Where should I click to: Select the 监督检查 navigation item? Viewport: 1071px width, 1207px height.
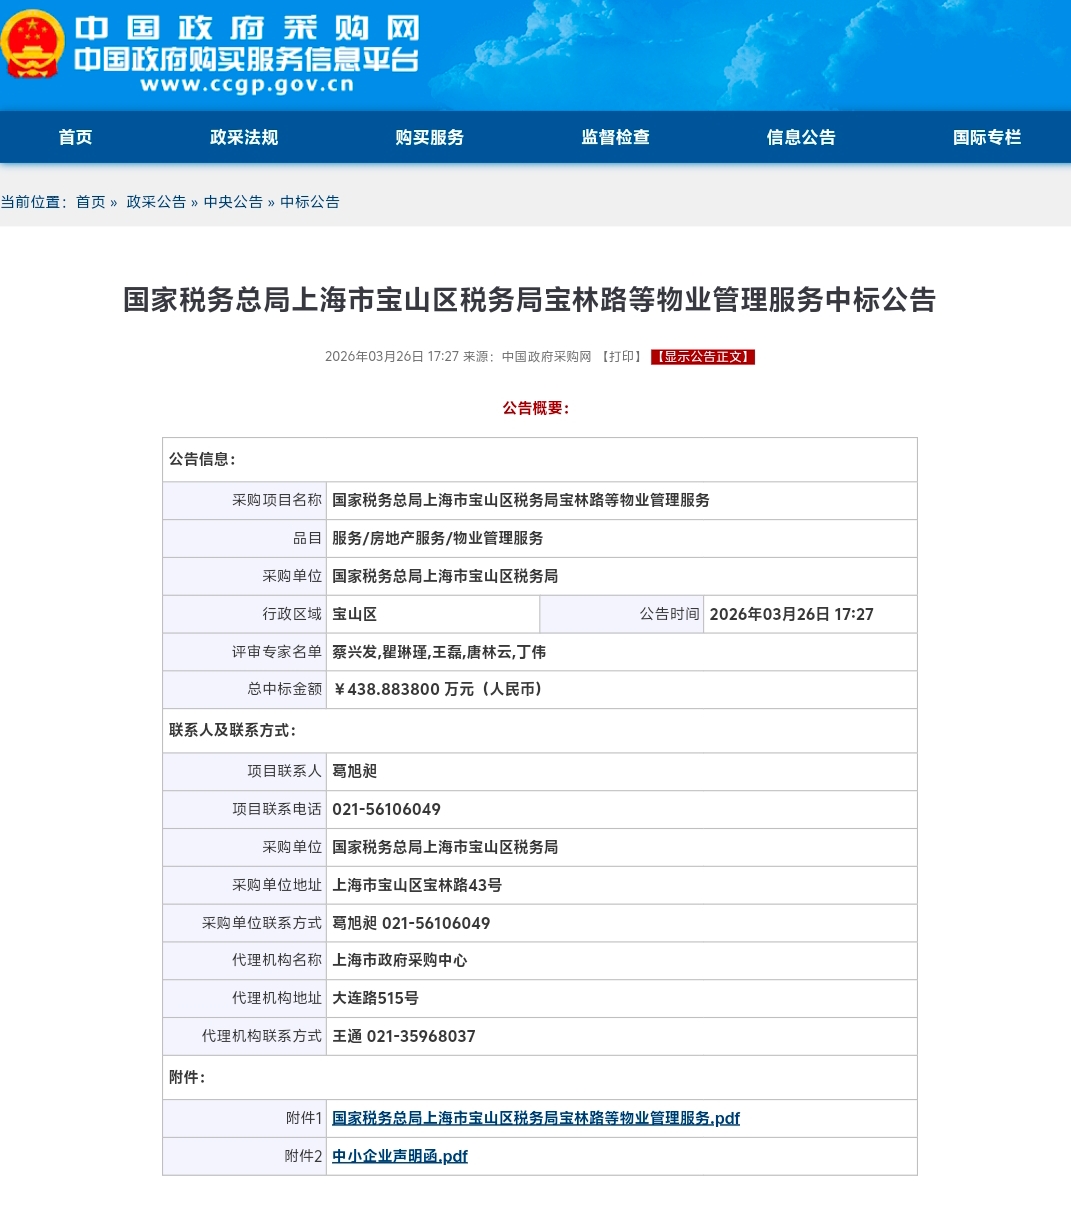point(615,137)
